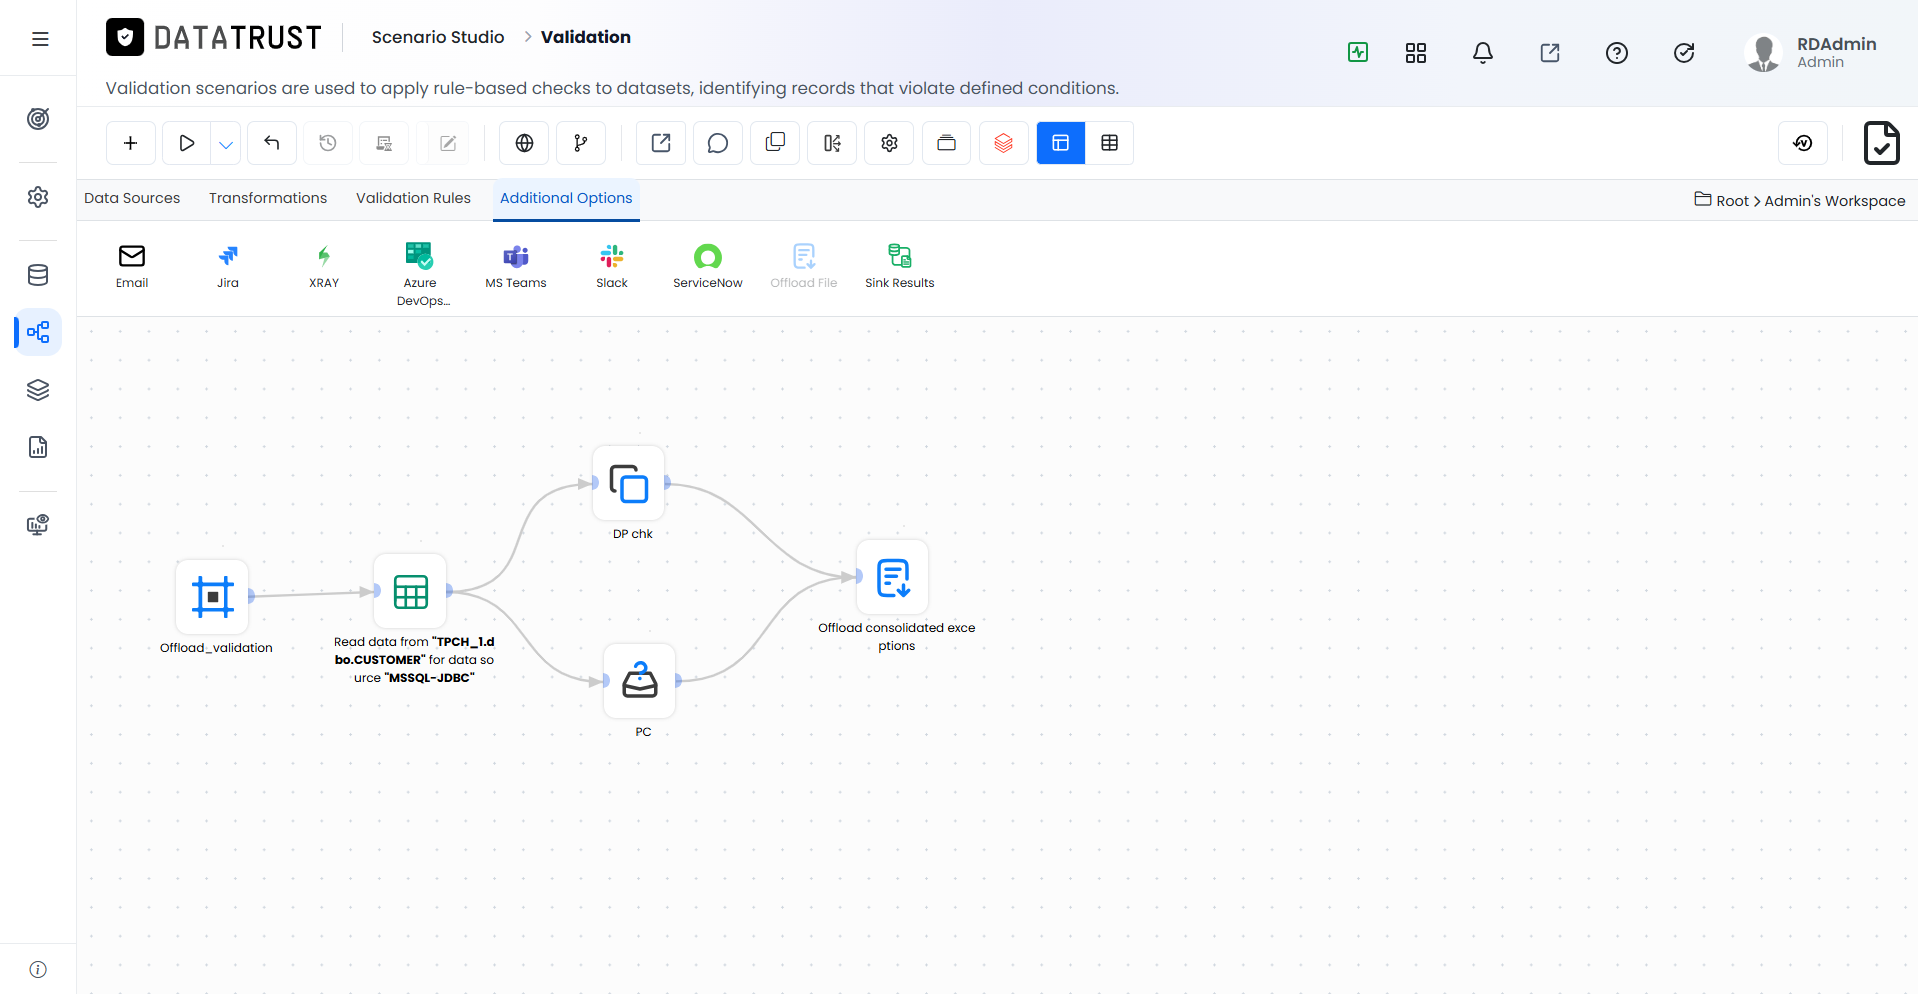Run the scenario with the play button
This screenshot has width=1918, height=994.
(x=186, y=143)
